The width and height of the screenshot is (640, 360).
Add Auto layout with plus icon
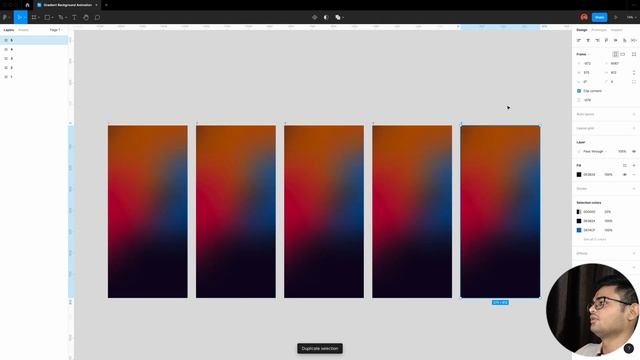[x=634, y=114]
